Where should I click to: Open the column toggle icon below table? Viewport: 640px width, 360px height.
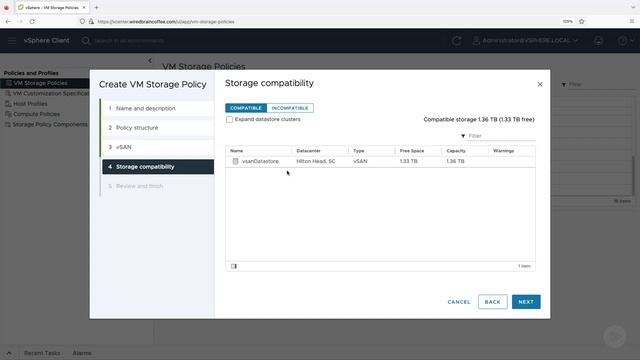[234, 266]
